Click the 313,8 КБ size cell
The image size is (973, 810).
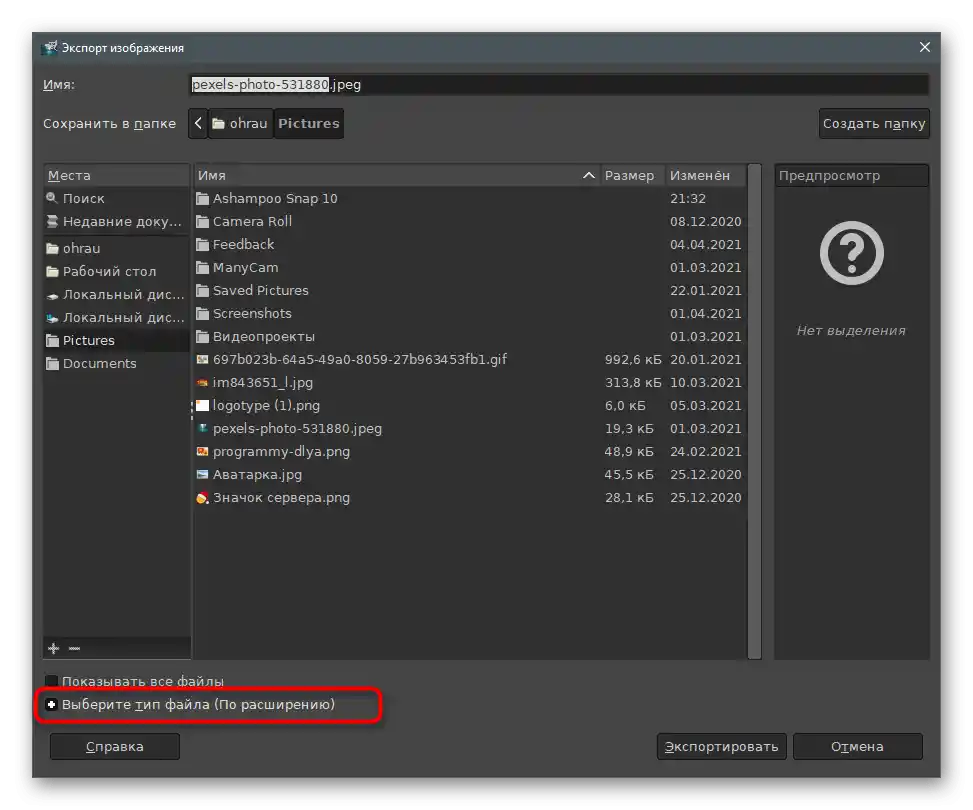click(x=633, y=383)
